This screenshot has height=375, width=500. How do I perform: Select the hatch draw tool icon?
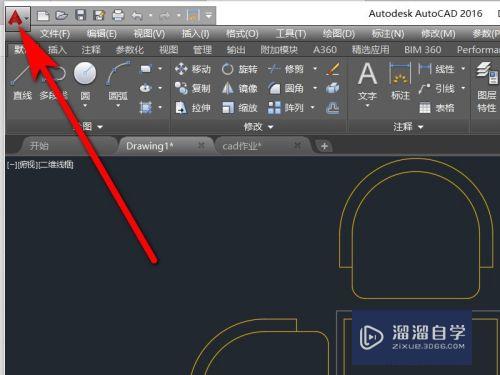coord(146,107)
